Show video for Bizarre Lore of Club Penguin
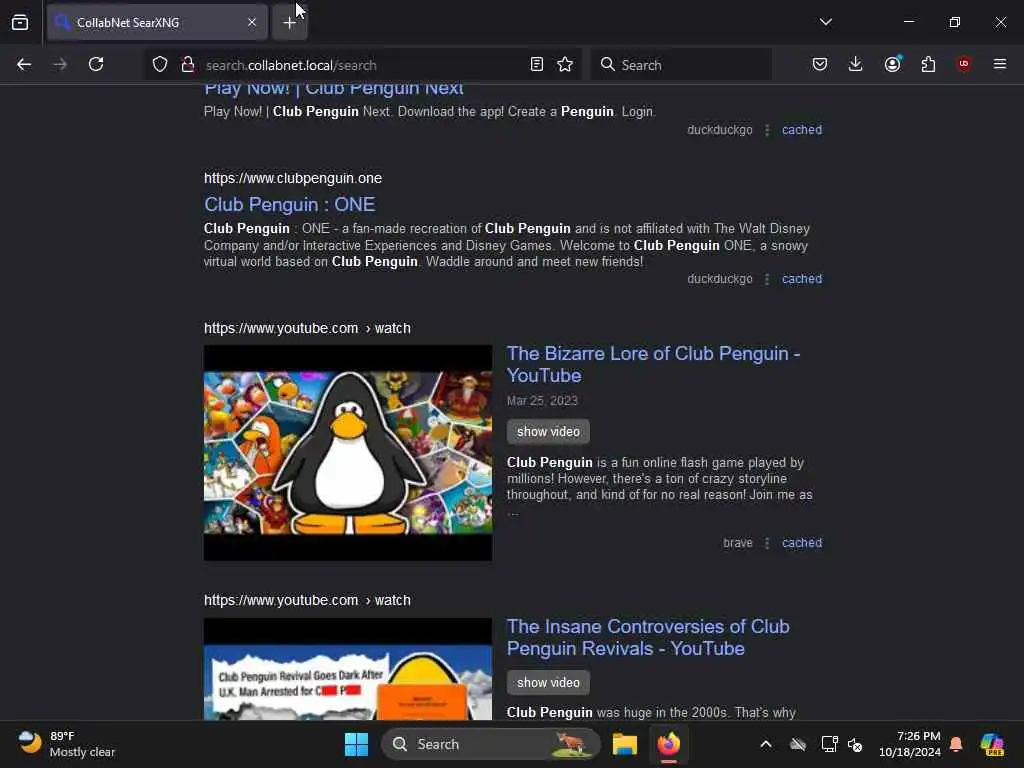Viewport: 1024px width, 768px height. [x=548, y=432]
